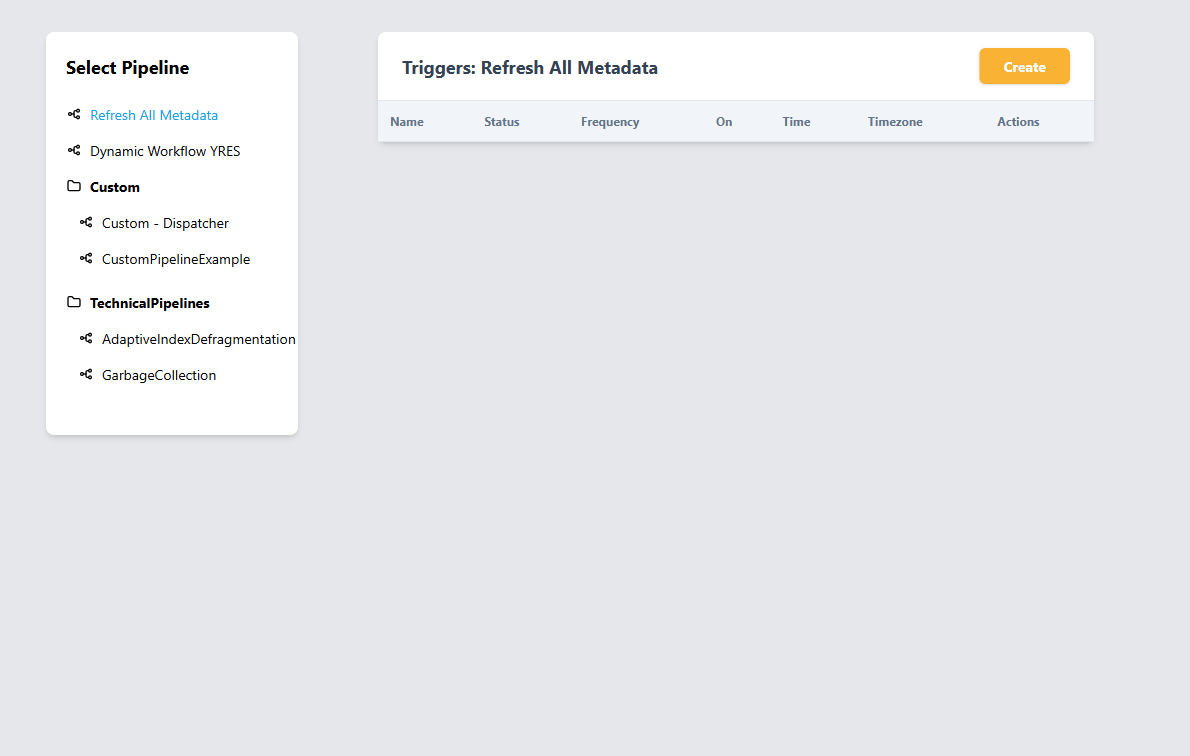
Task: Click the Status column header
Action: point(502,121)
